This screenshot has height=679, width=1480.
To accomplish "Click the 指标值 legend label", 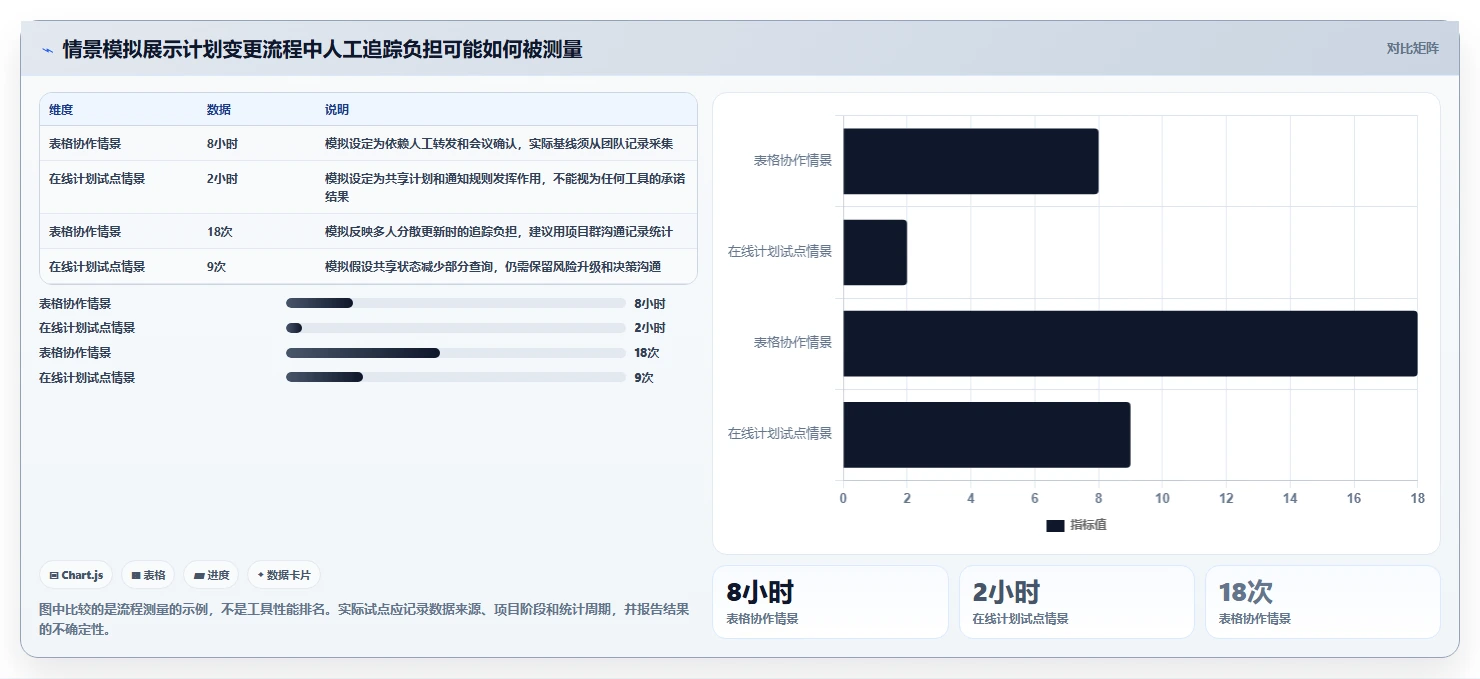I will pos(1088,526).
